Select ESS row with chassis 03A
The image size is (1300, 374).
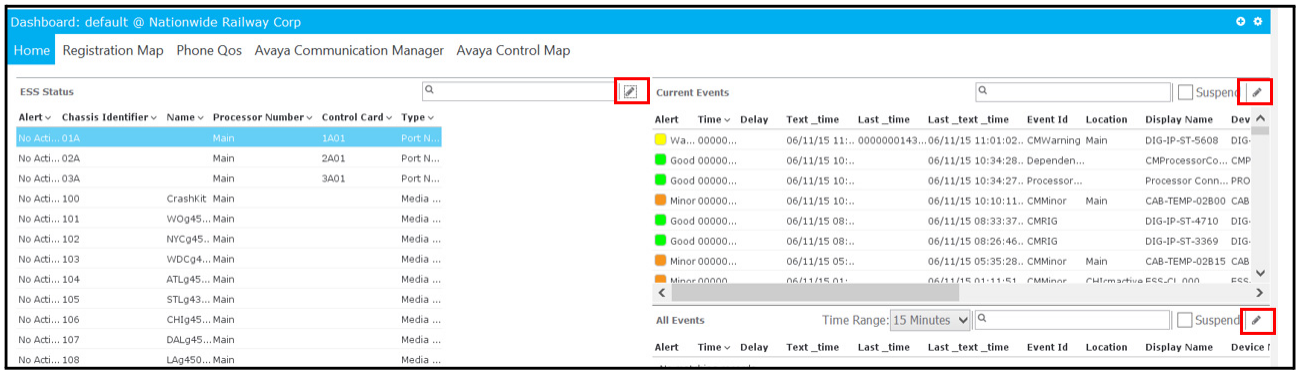tap(229, 178)
